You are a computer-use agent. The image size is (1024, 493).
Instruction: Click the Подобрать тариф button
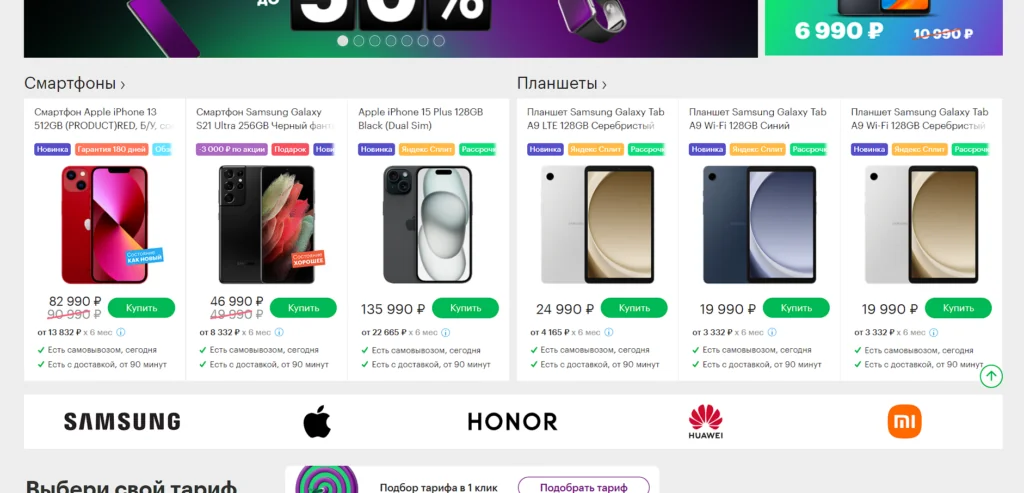584,487
